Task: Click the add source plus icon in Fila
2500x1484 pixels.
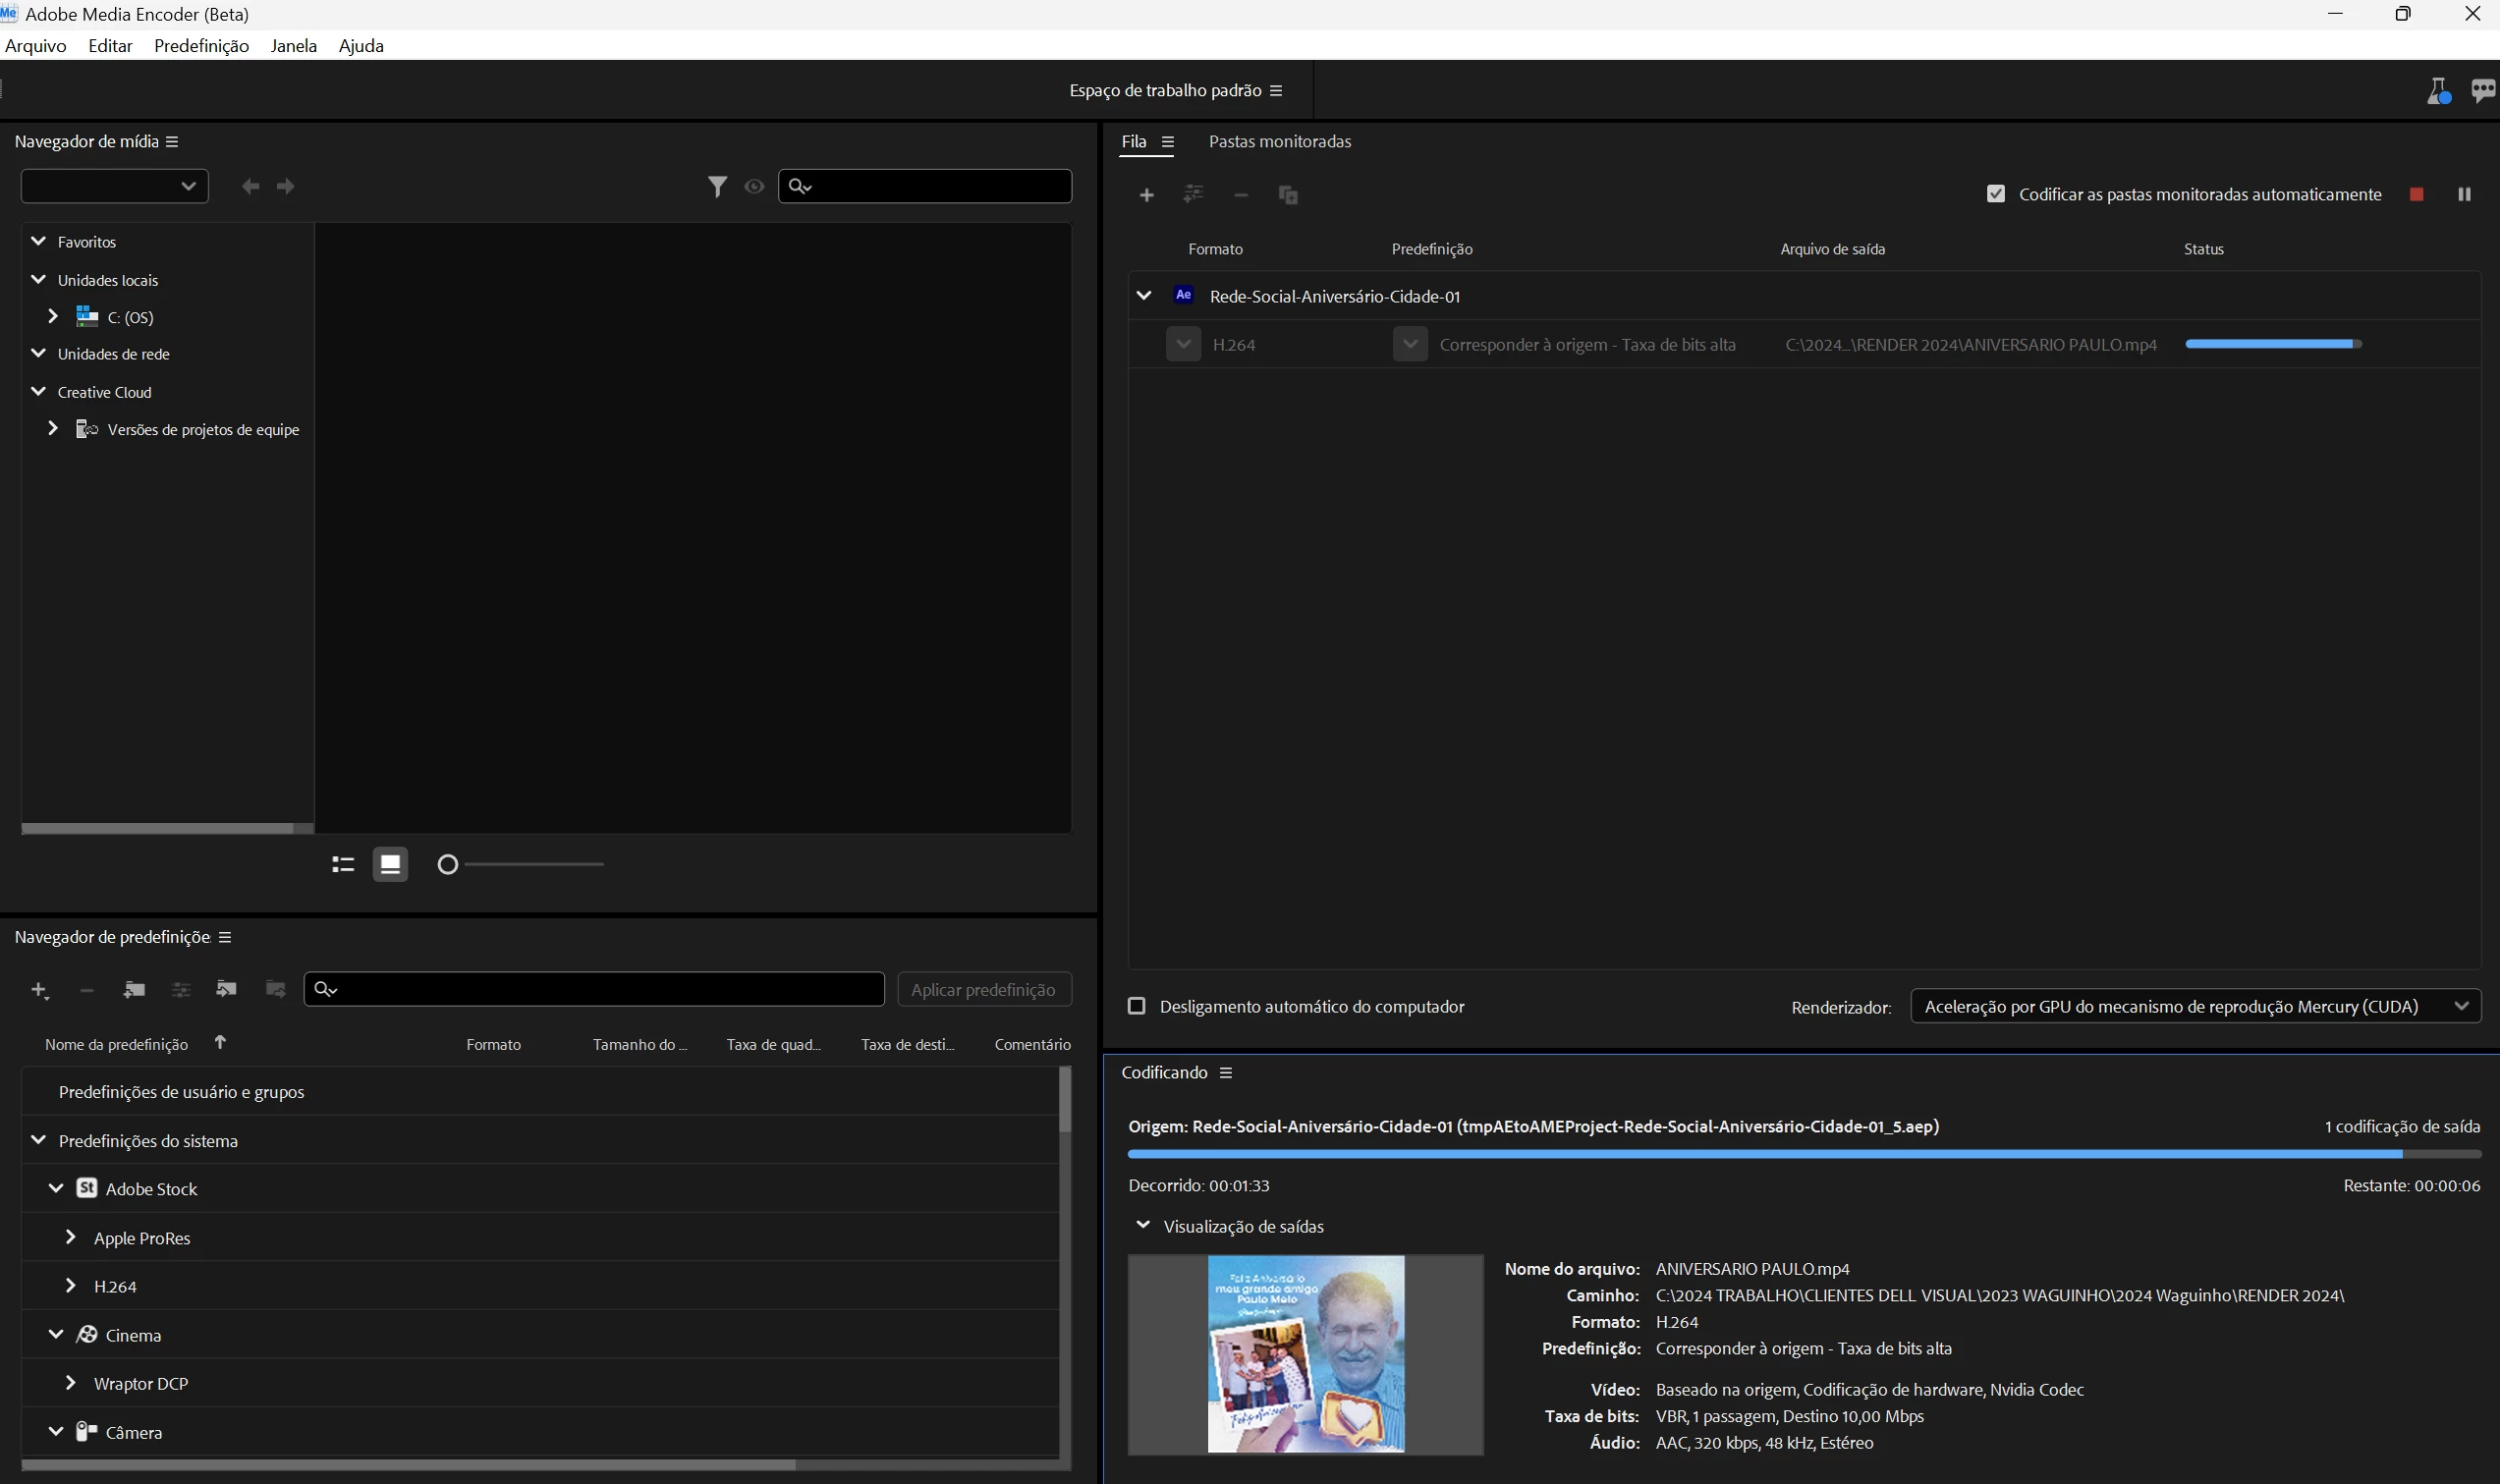Action: click(x=1146, y=195)
